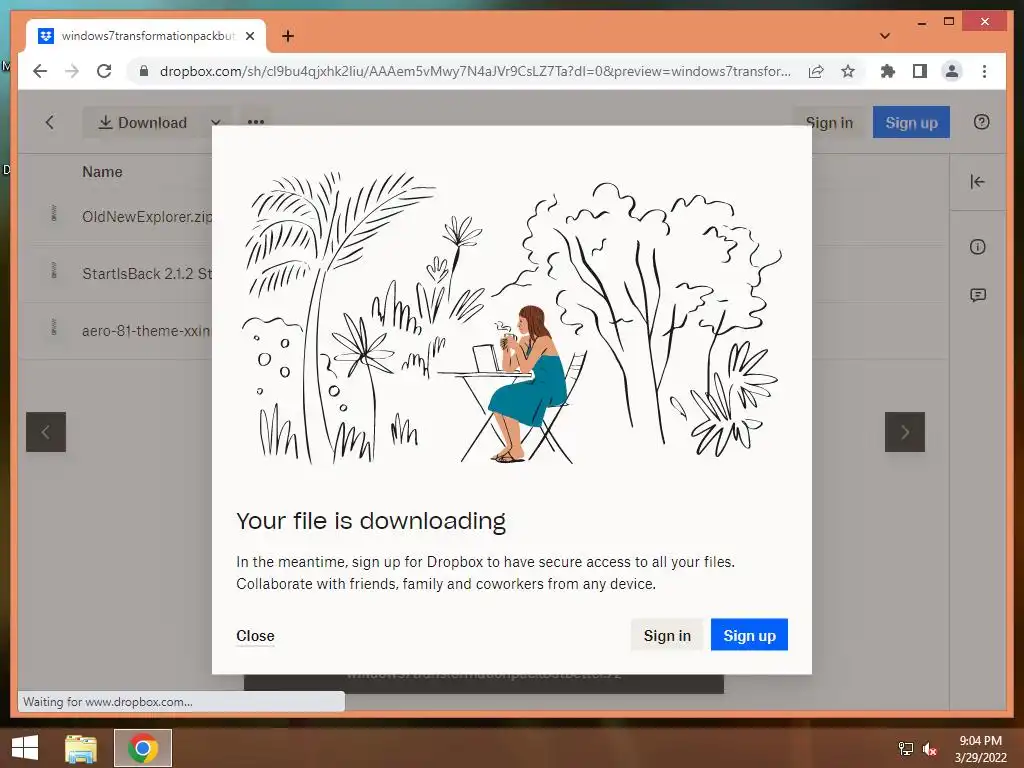Select aero-81-theme file
Screen dimensions: 1024x768
click(146, 330)
